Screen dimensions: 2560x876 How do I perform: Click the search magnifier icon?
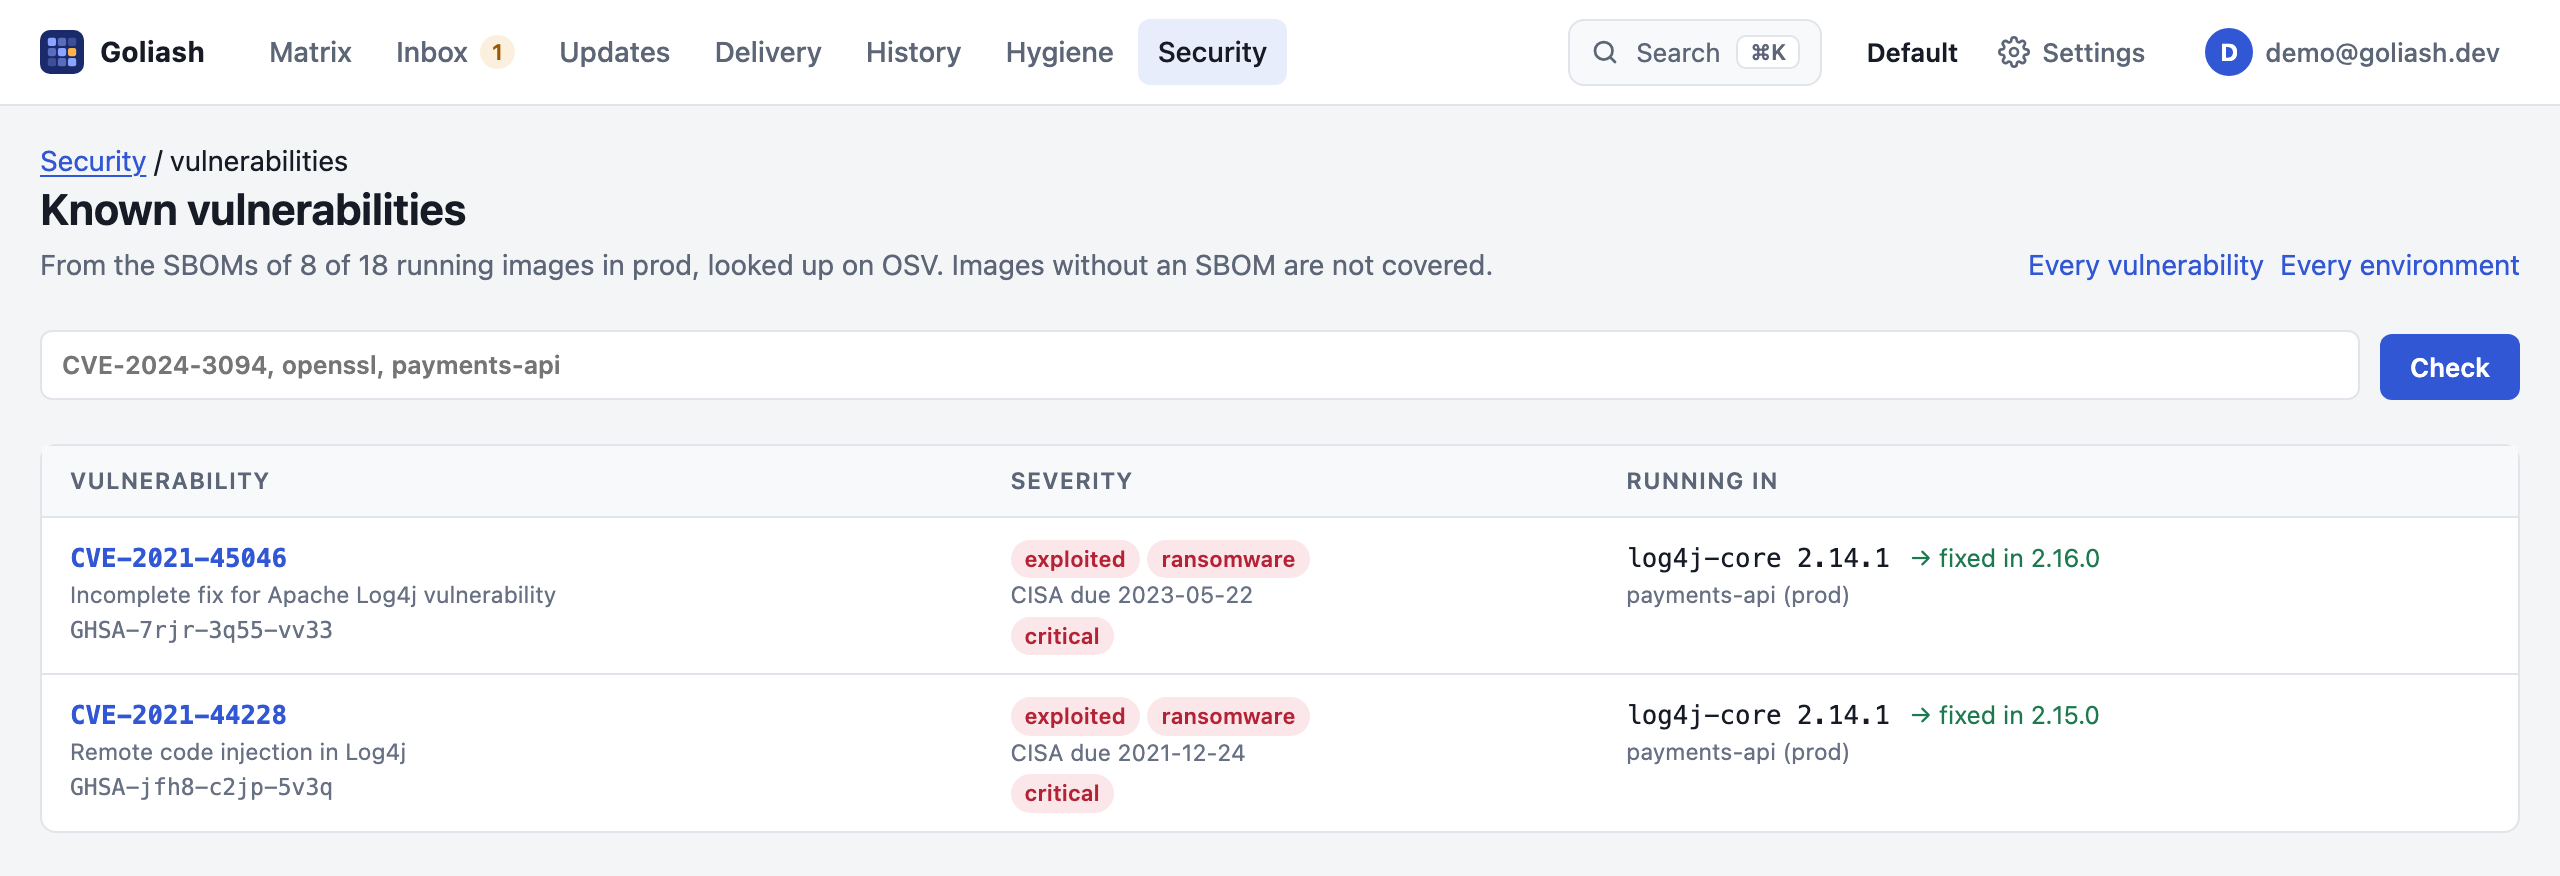1604,52
